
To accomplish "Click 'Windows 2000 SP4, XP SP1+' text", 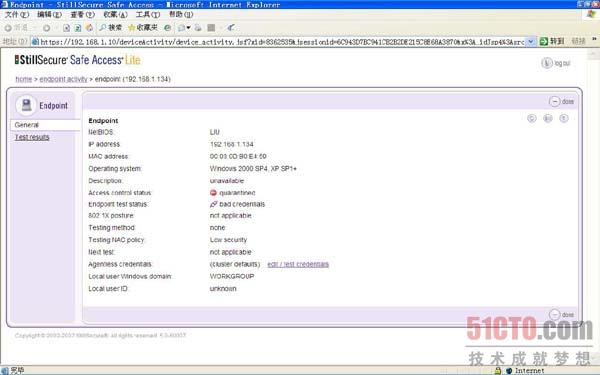I will (x=253, y=169).
